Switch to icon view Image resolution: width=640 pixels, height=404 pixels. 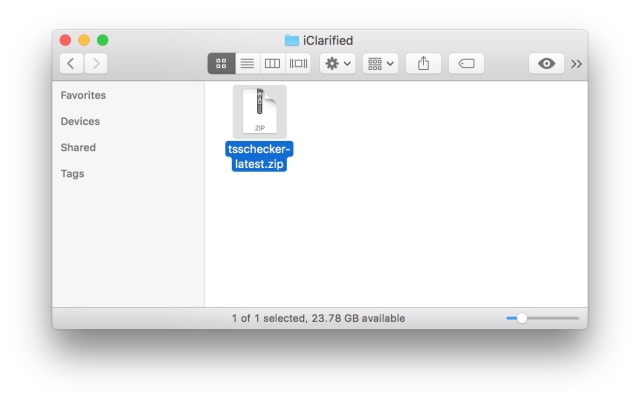click(221, 64)
